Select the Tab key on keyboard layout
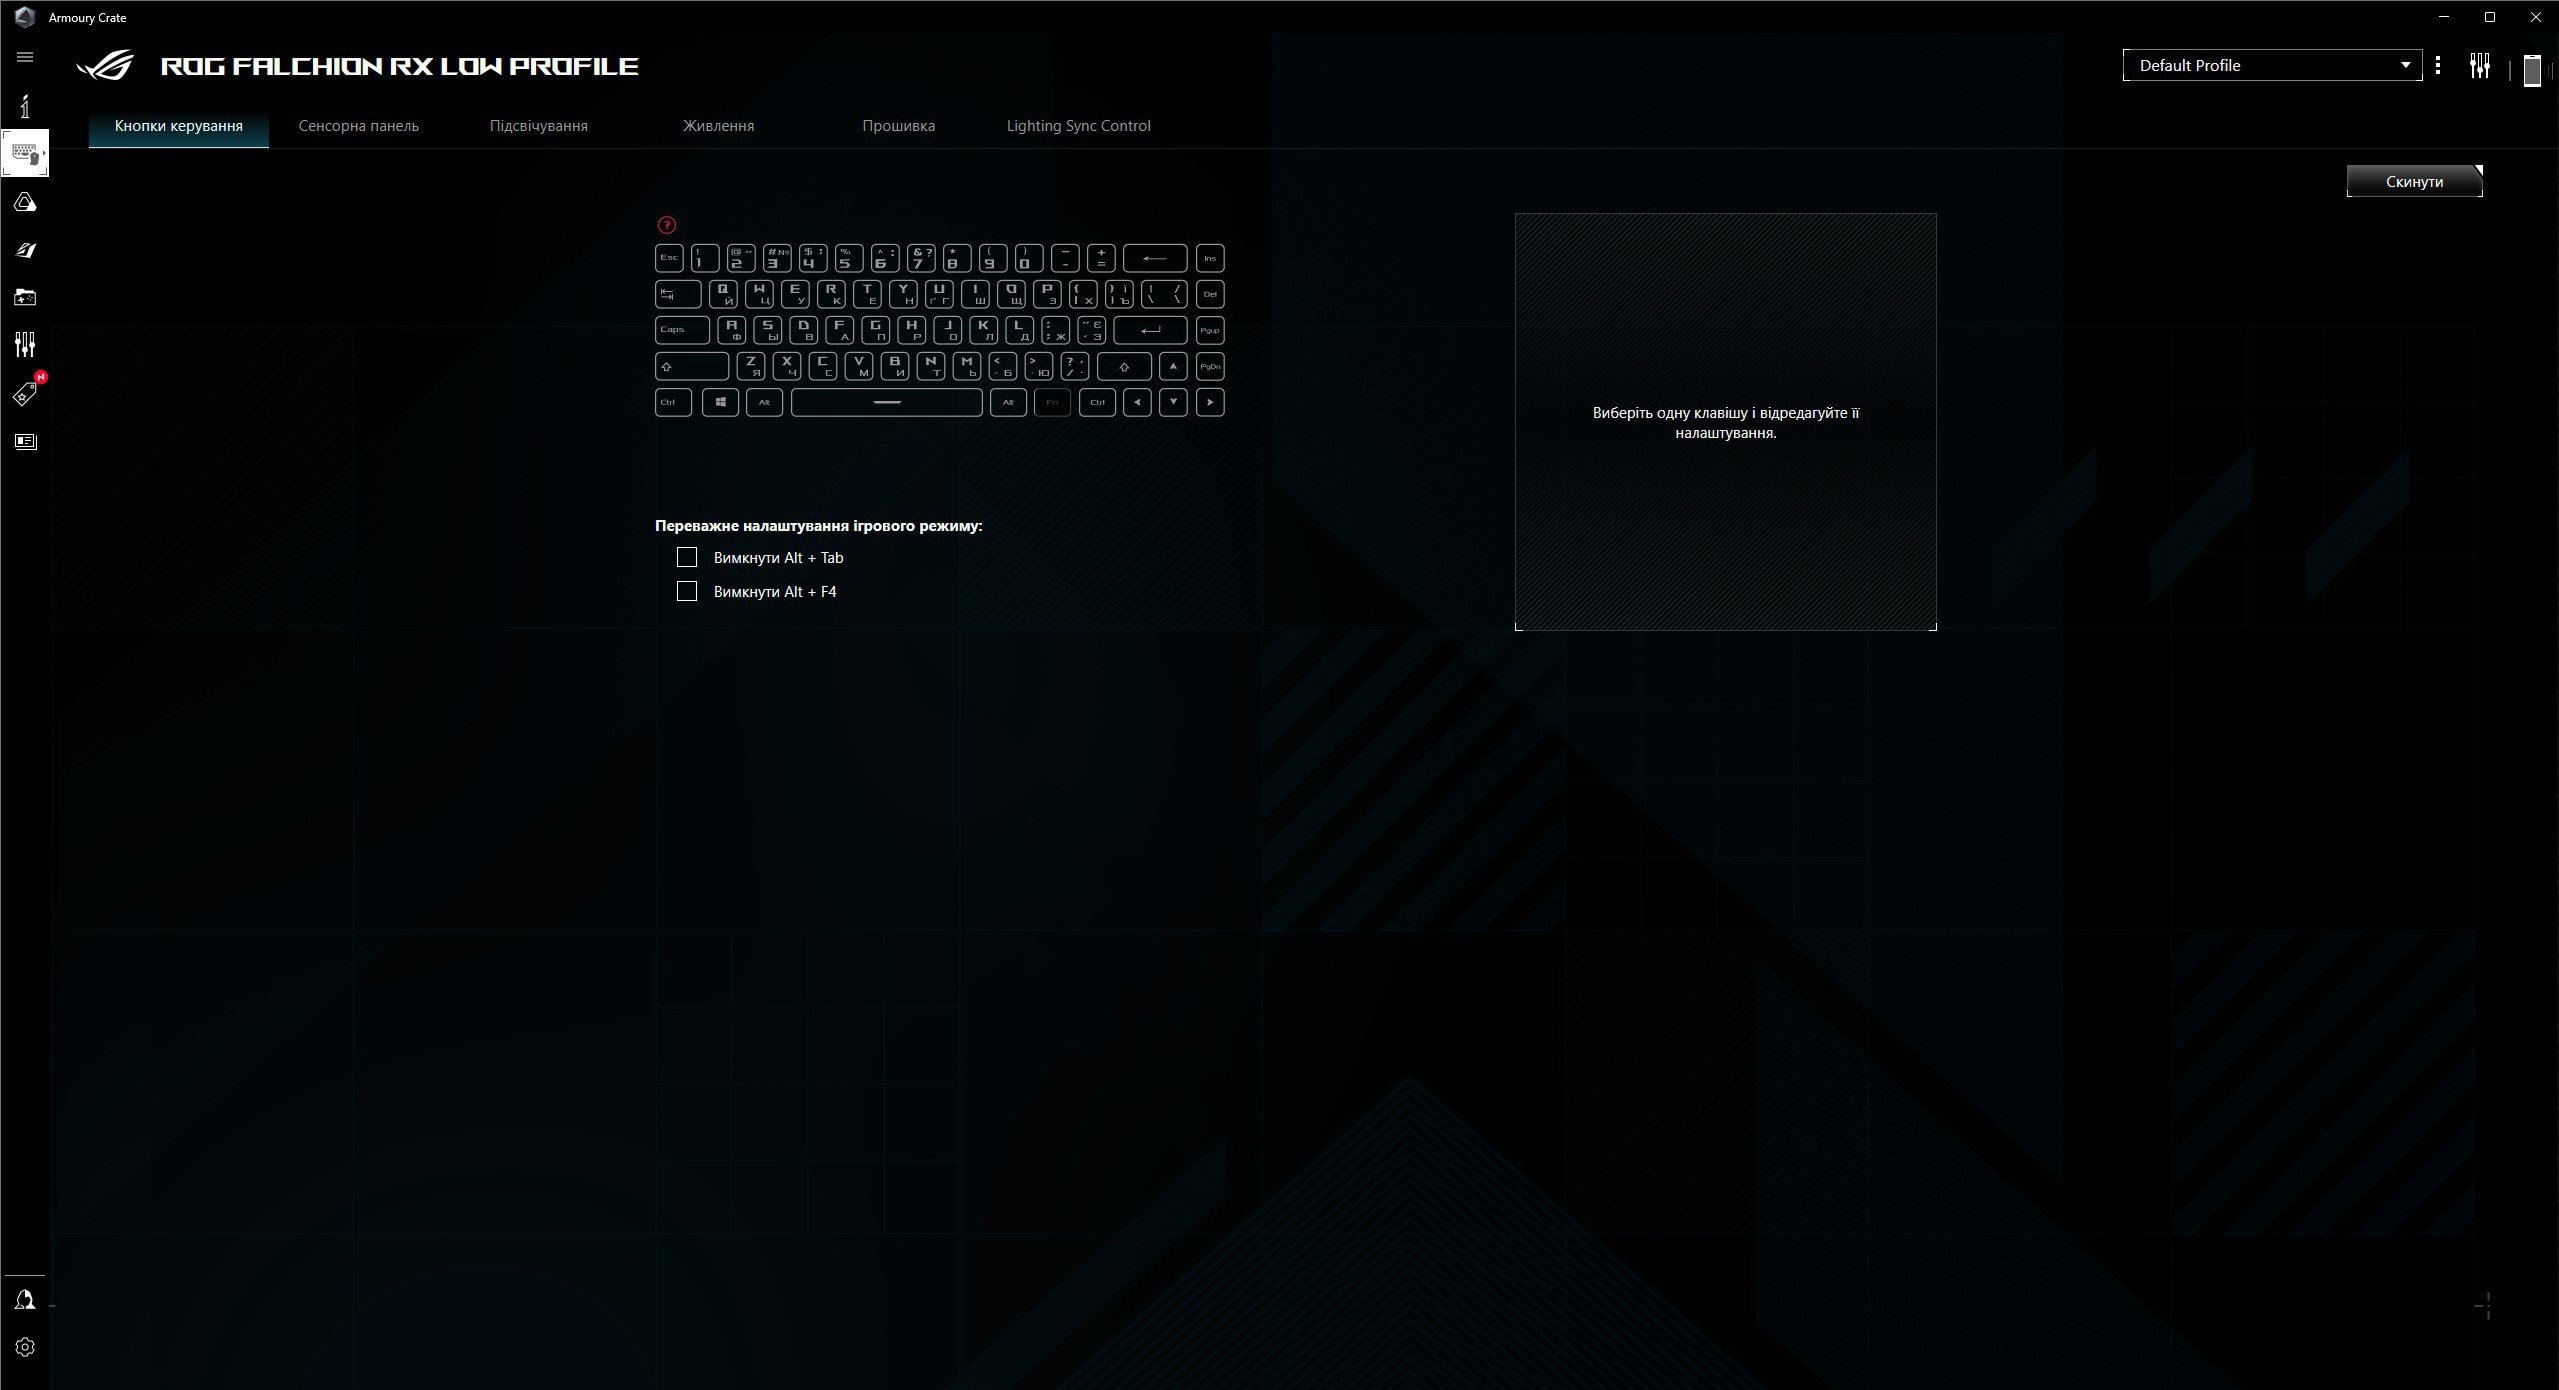Image resolution: width=2559 pixels, height=1390 pixels. tap(678, 294)
